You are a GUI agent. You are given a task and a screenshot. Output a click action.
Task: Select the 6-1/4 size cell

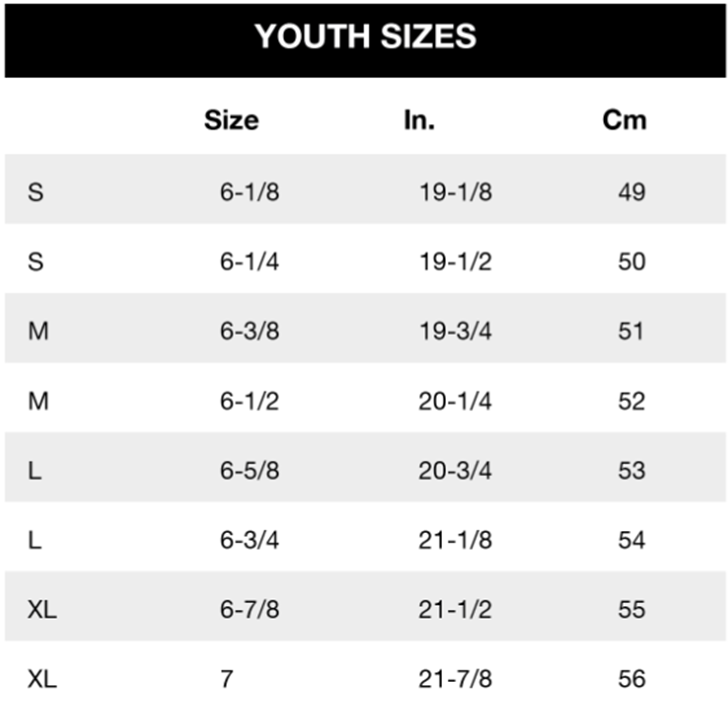point(249,261)
